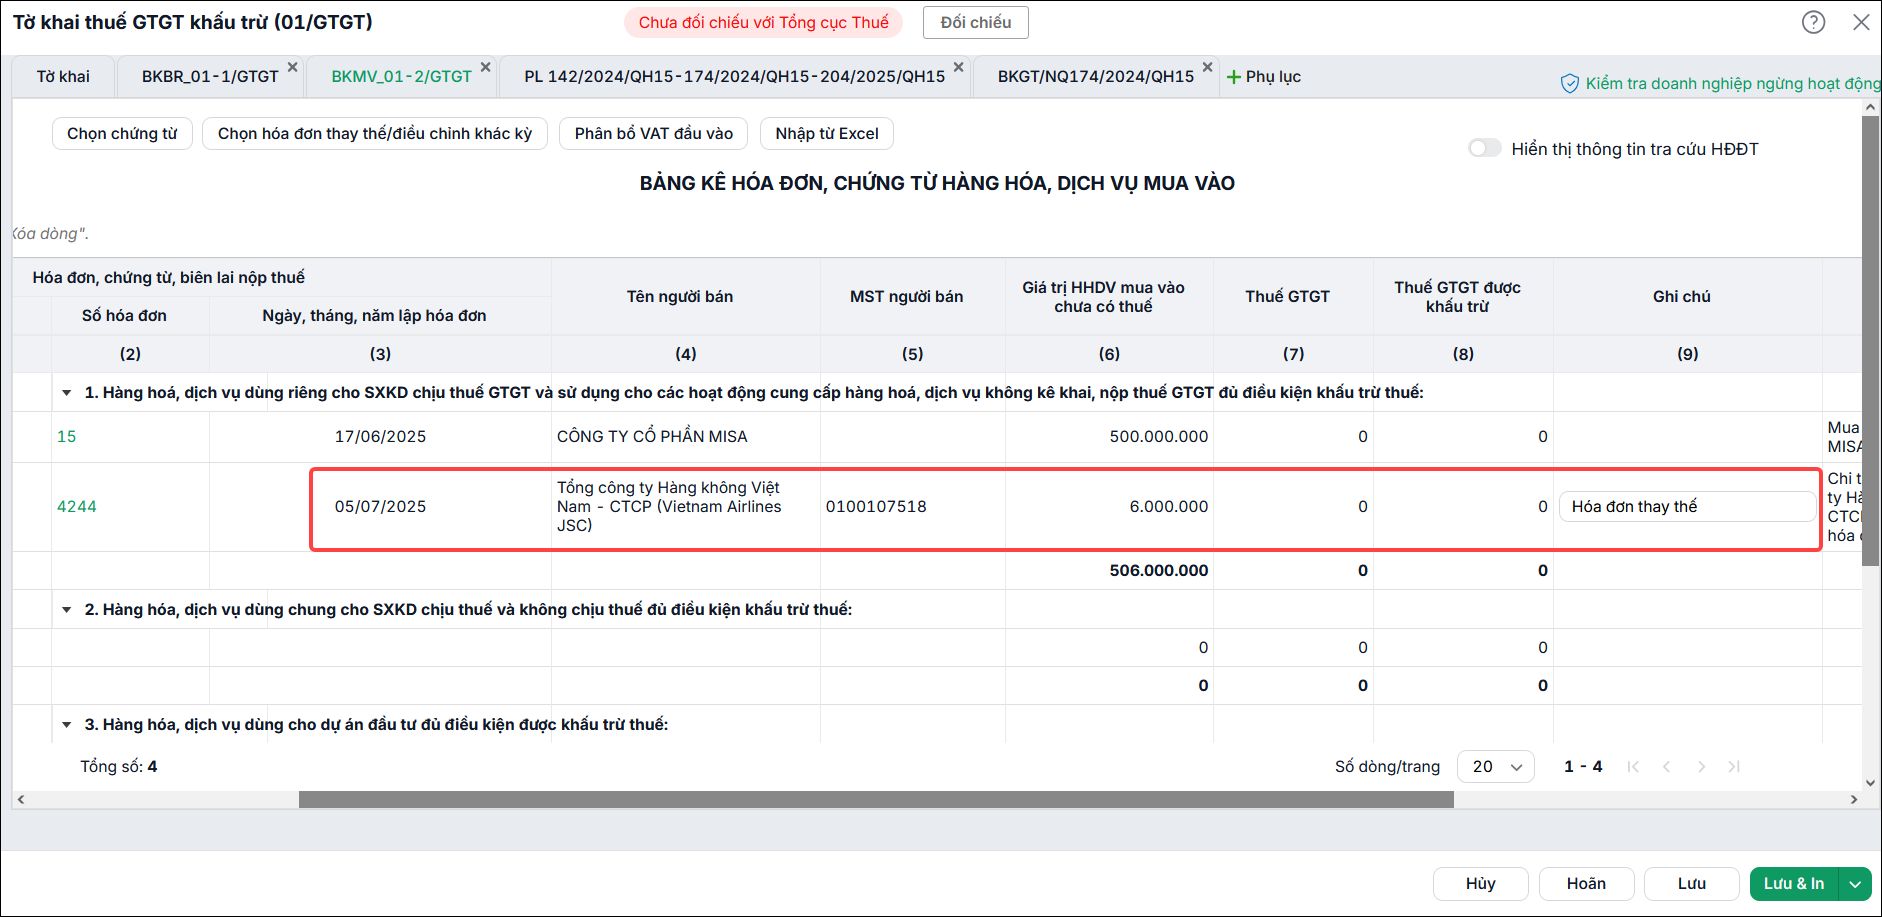Click the Đối chiếu button
Viewport: 1882px width, 917px height.
pyautogui.click(x=976, y=23)
